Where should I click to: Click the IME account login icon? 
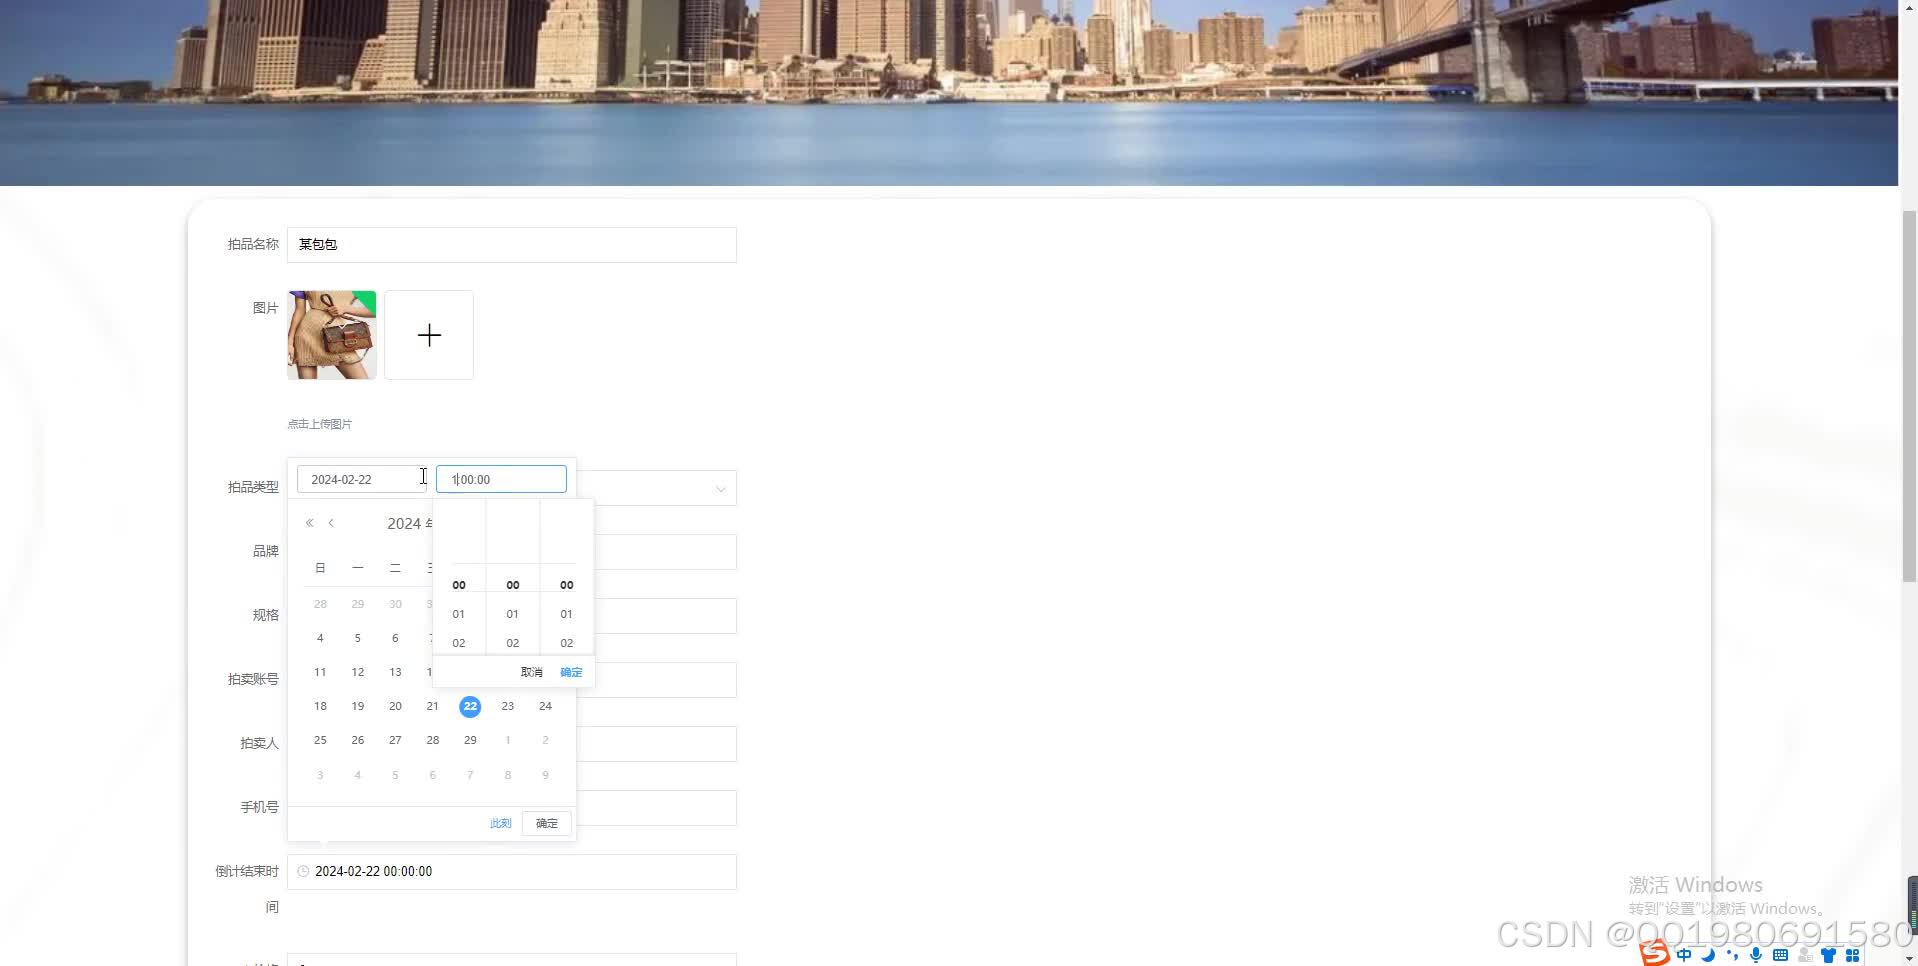[1804, 955]
